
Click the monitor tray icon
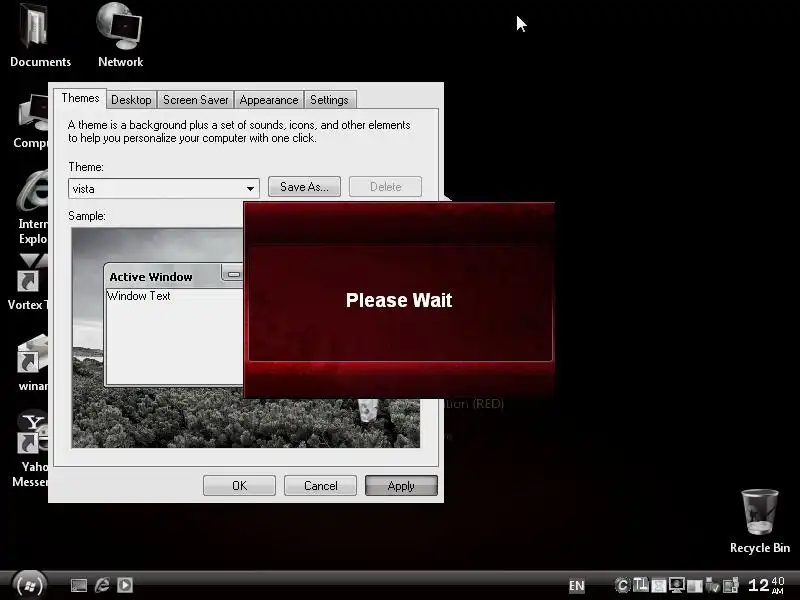(677, 585)
